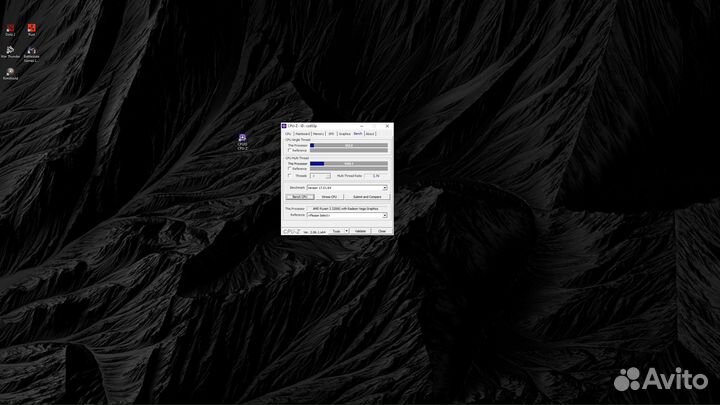Switch to the About tab
The width and height of the screenshot is (720, 405).
[x=370, y=134]
